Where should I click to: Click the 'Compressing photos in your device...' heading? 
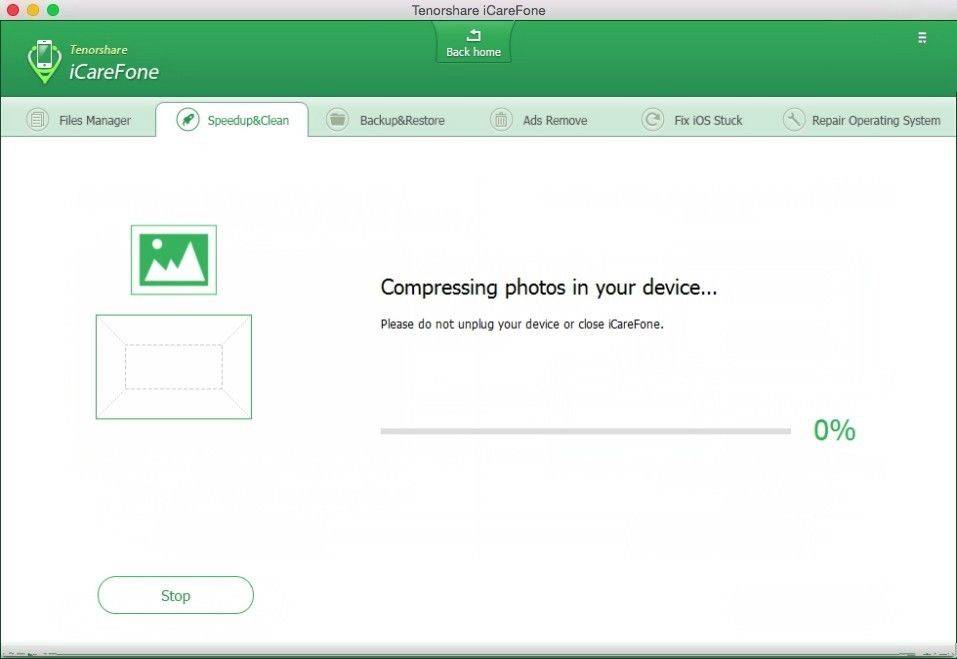coord(549,287)
